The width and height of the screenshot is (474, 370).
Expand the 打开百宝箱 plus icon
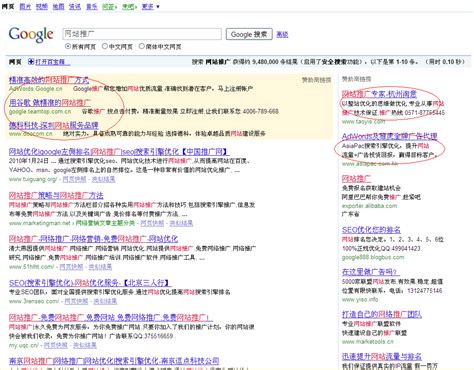[x=31, y=62]
